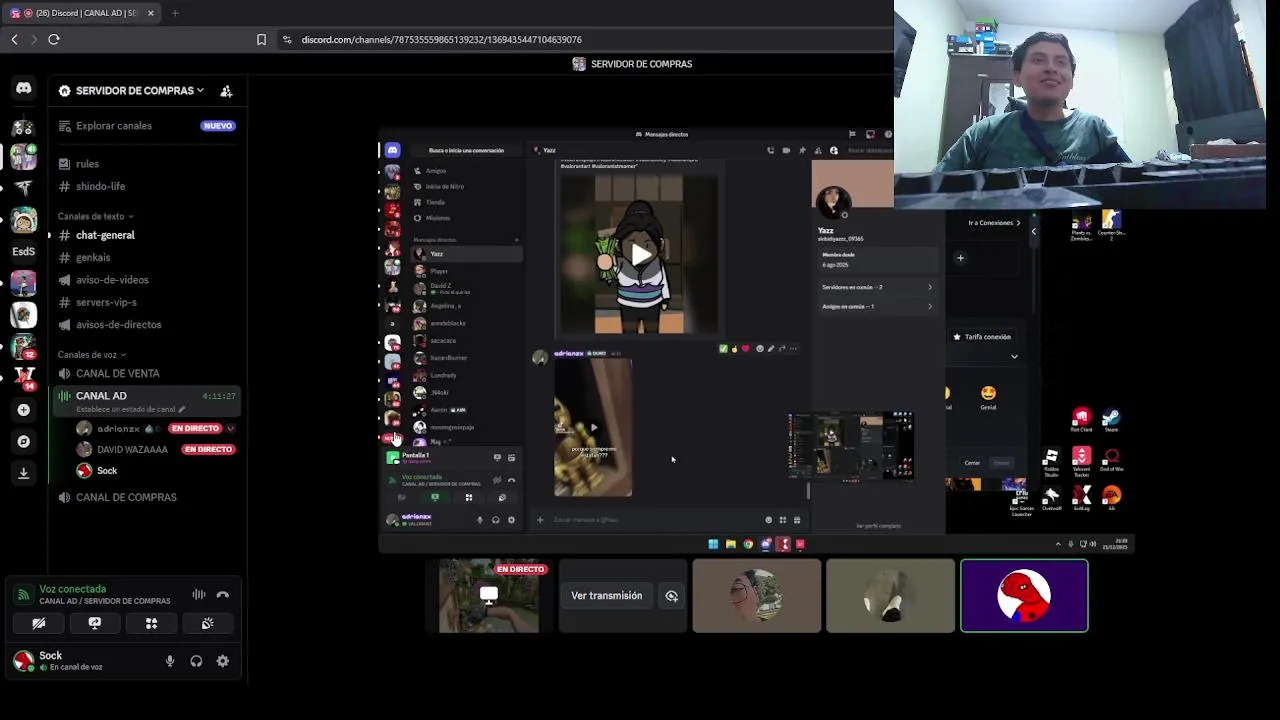This screenshot has width=1280, height=720.
Task: Click Sock's avatar in the user panel
Action: pos(23,661)
